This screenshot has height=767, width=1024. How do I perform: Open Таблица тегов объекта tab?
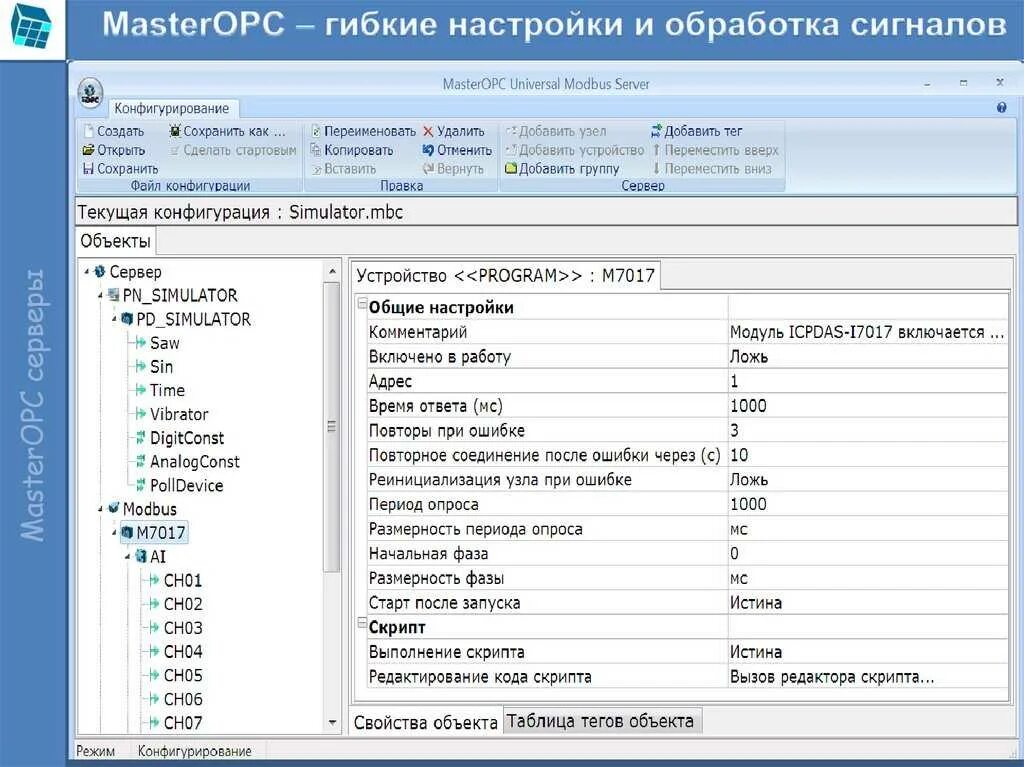pos(600,721)
